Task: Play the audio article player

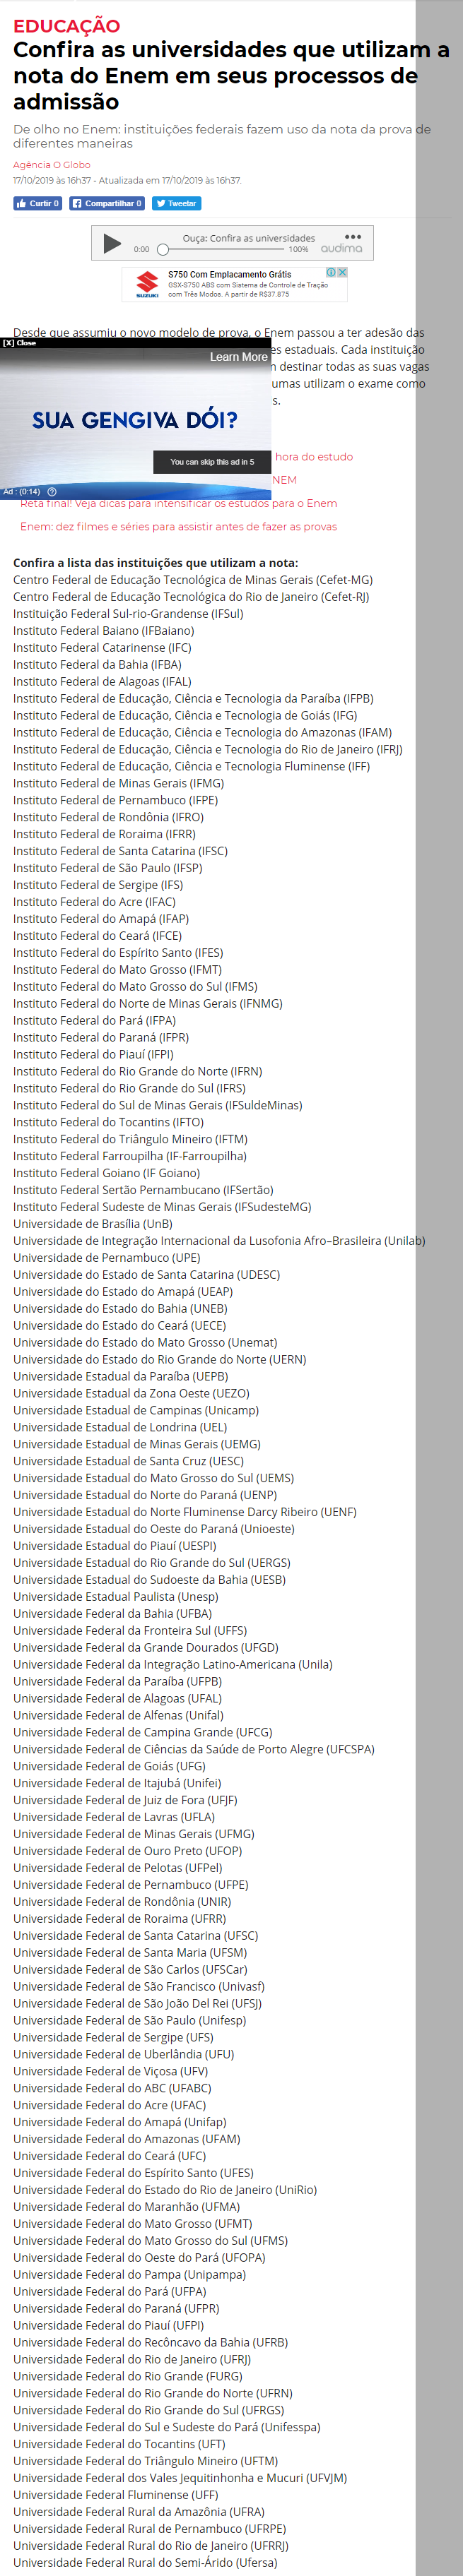Action: (x=112, y=243)
